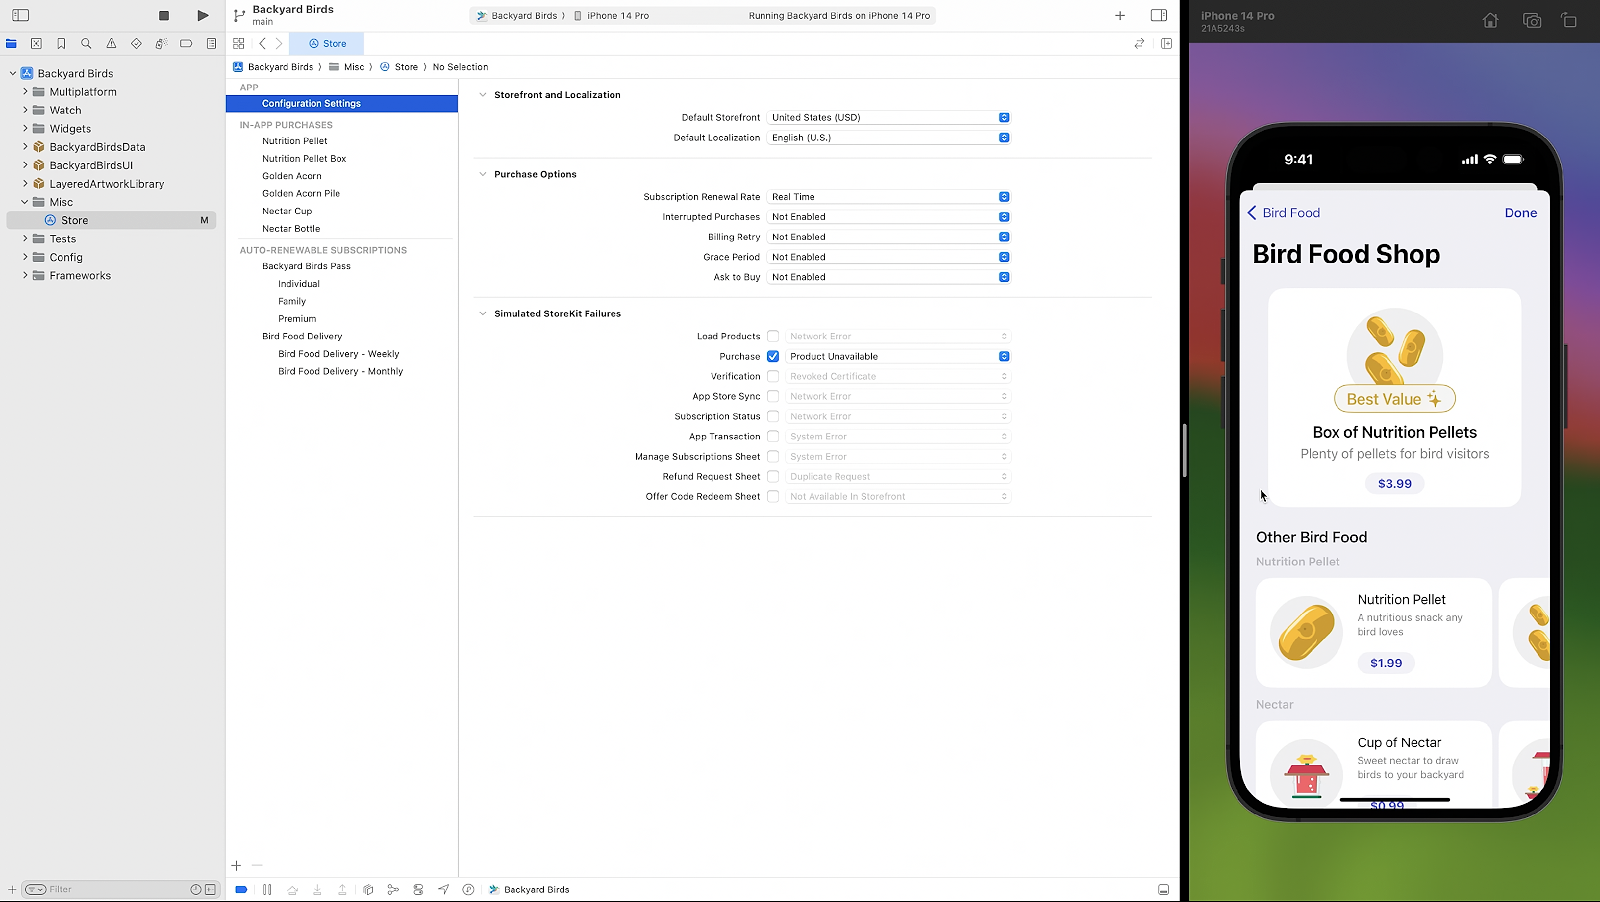Click the navigator Filter field
Screen dimensions: 1600x902
pyautogui.click(x=118, y=889)
